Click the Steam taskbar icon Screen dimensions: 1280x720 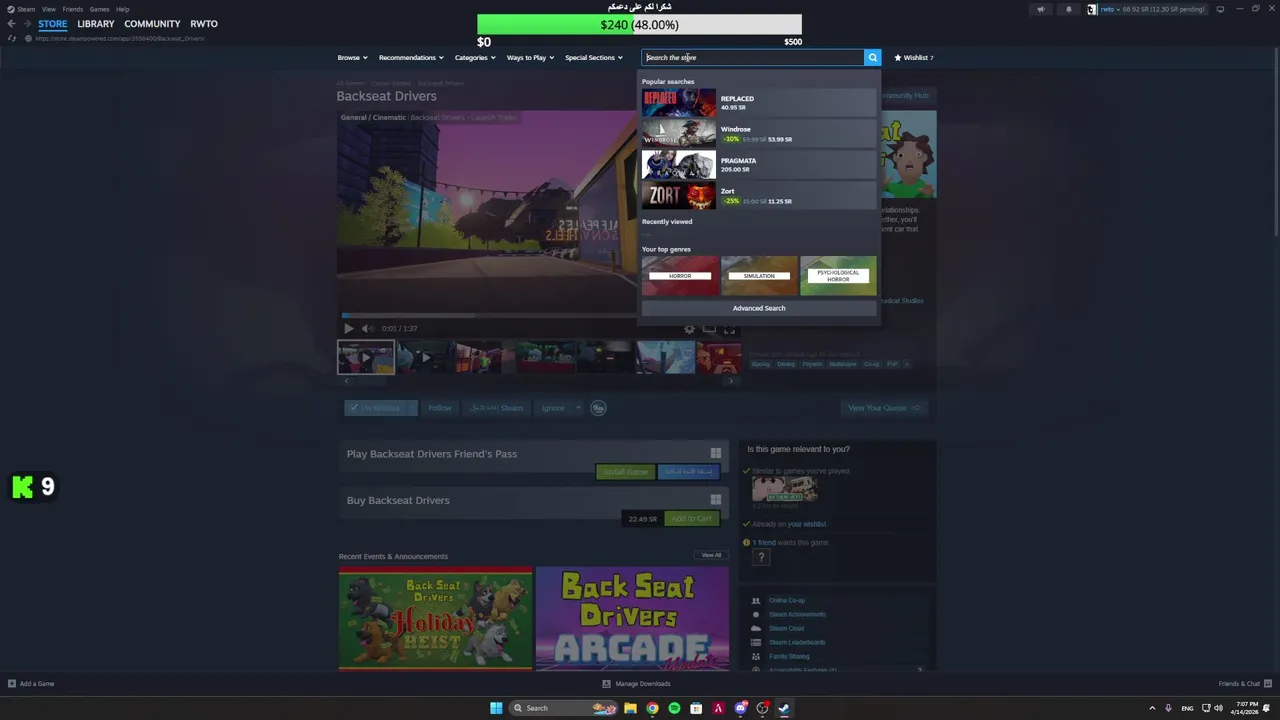click(x=784, y=708)
